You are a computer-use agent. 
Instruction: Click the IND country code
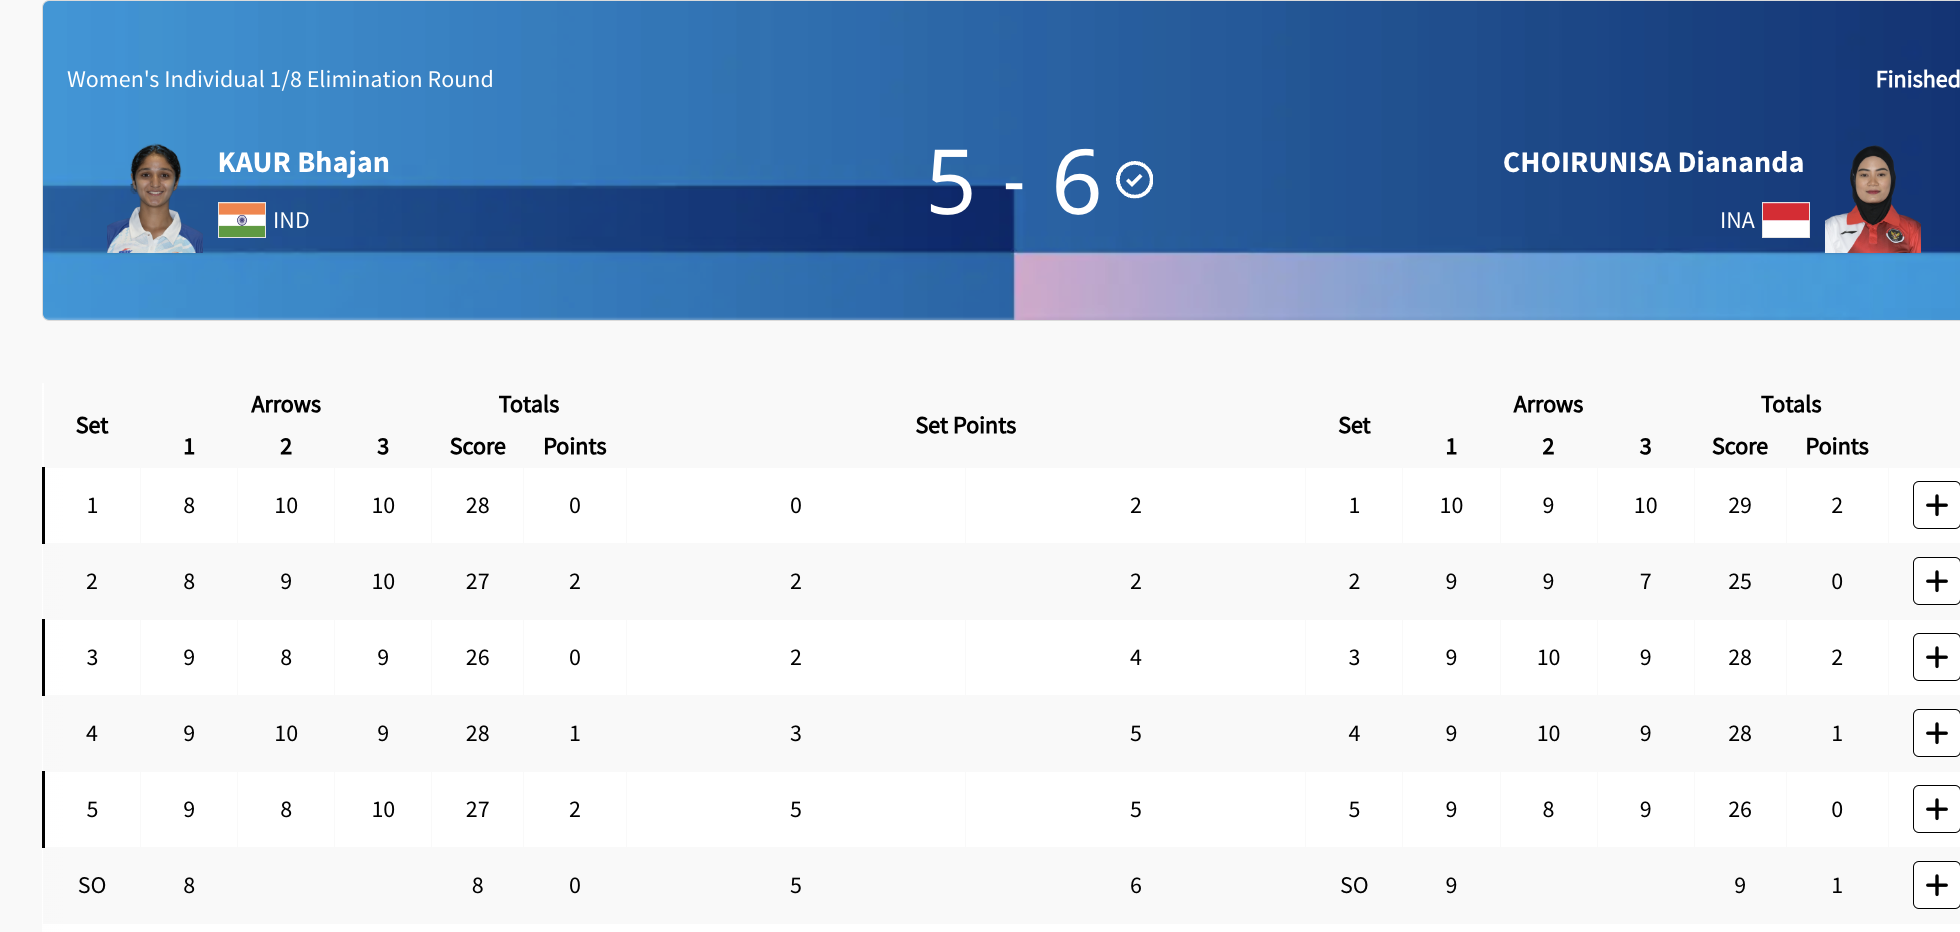coord(291,220)
